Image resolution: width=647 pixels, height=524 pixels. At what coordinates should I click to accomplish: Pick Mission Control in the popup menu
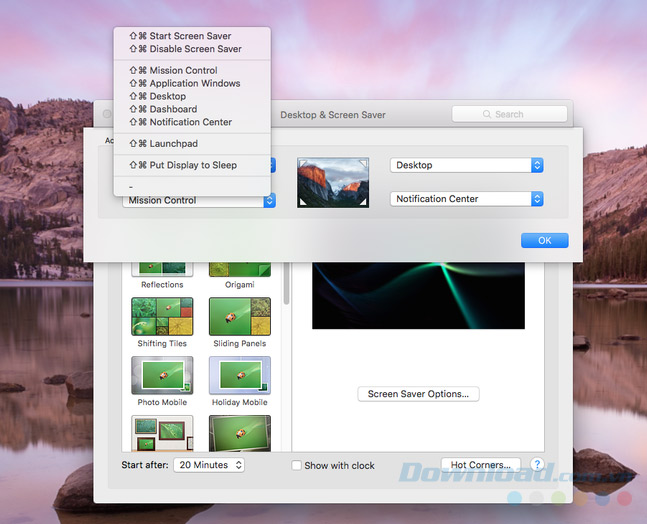192,70
